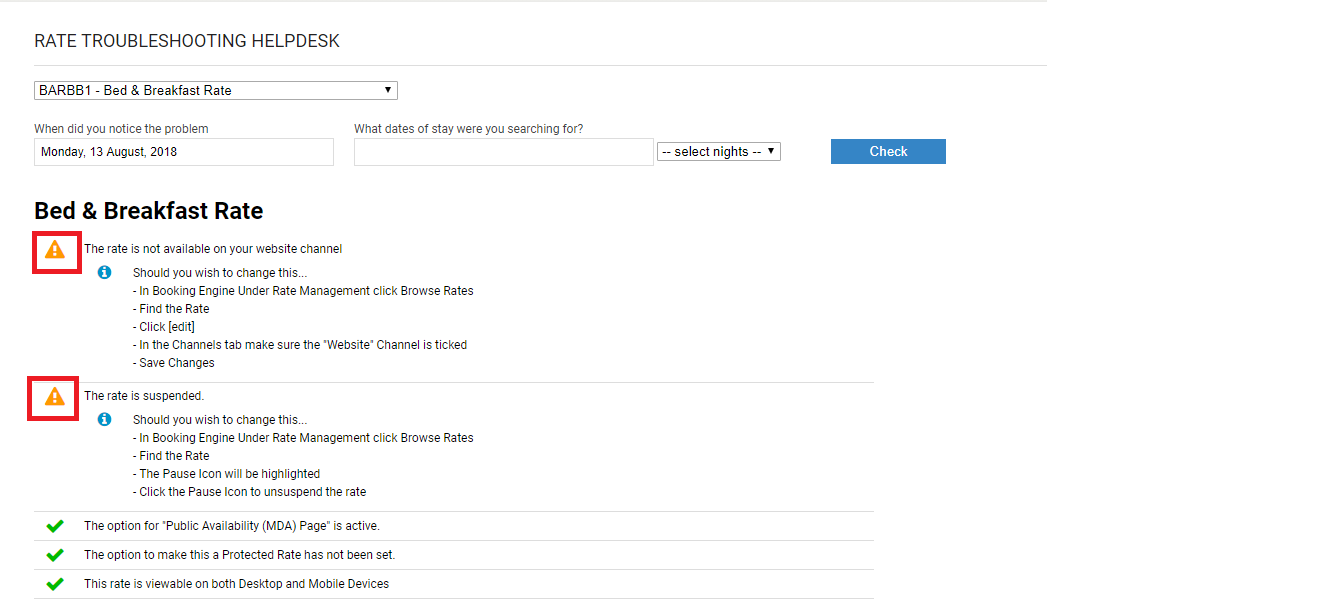Expand the select nights dropdown
The width and height of the screenshot is (1328, 606).
click(718, 152)
